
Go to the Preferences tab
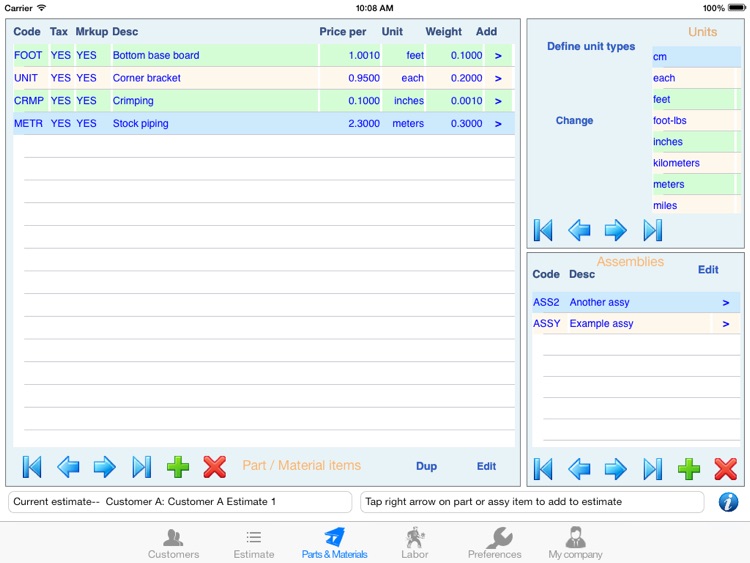pyautogui.click(x=495, y=544)
